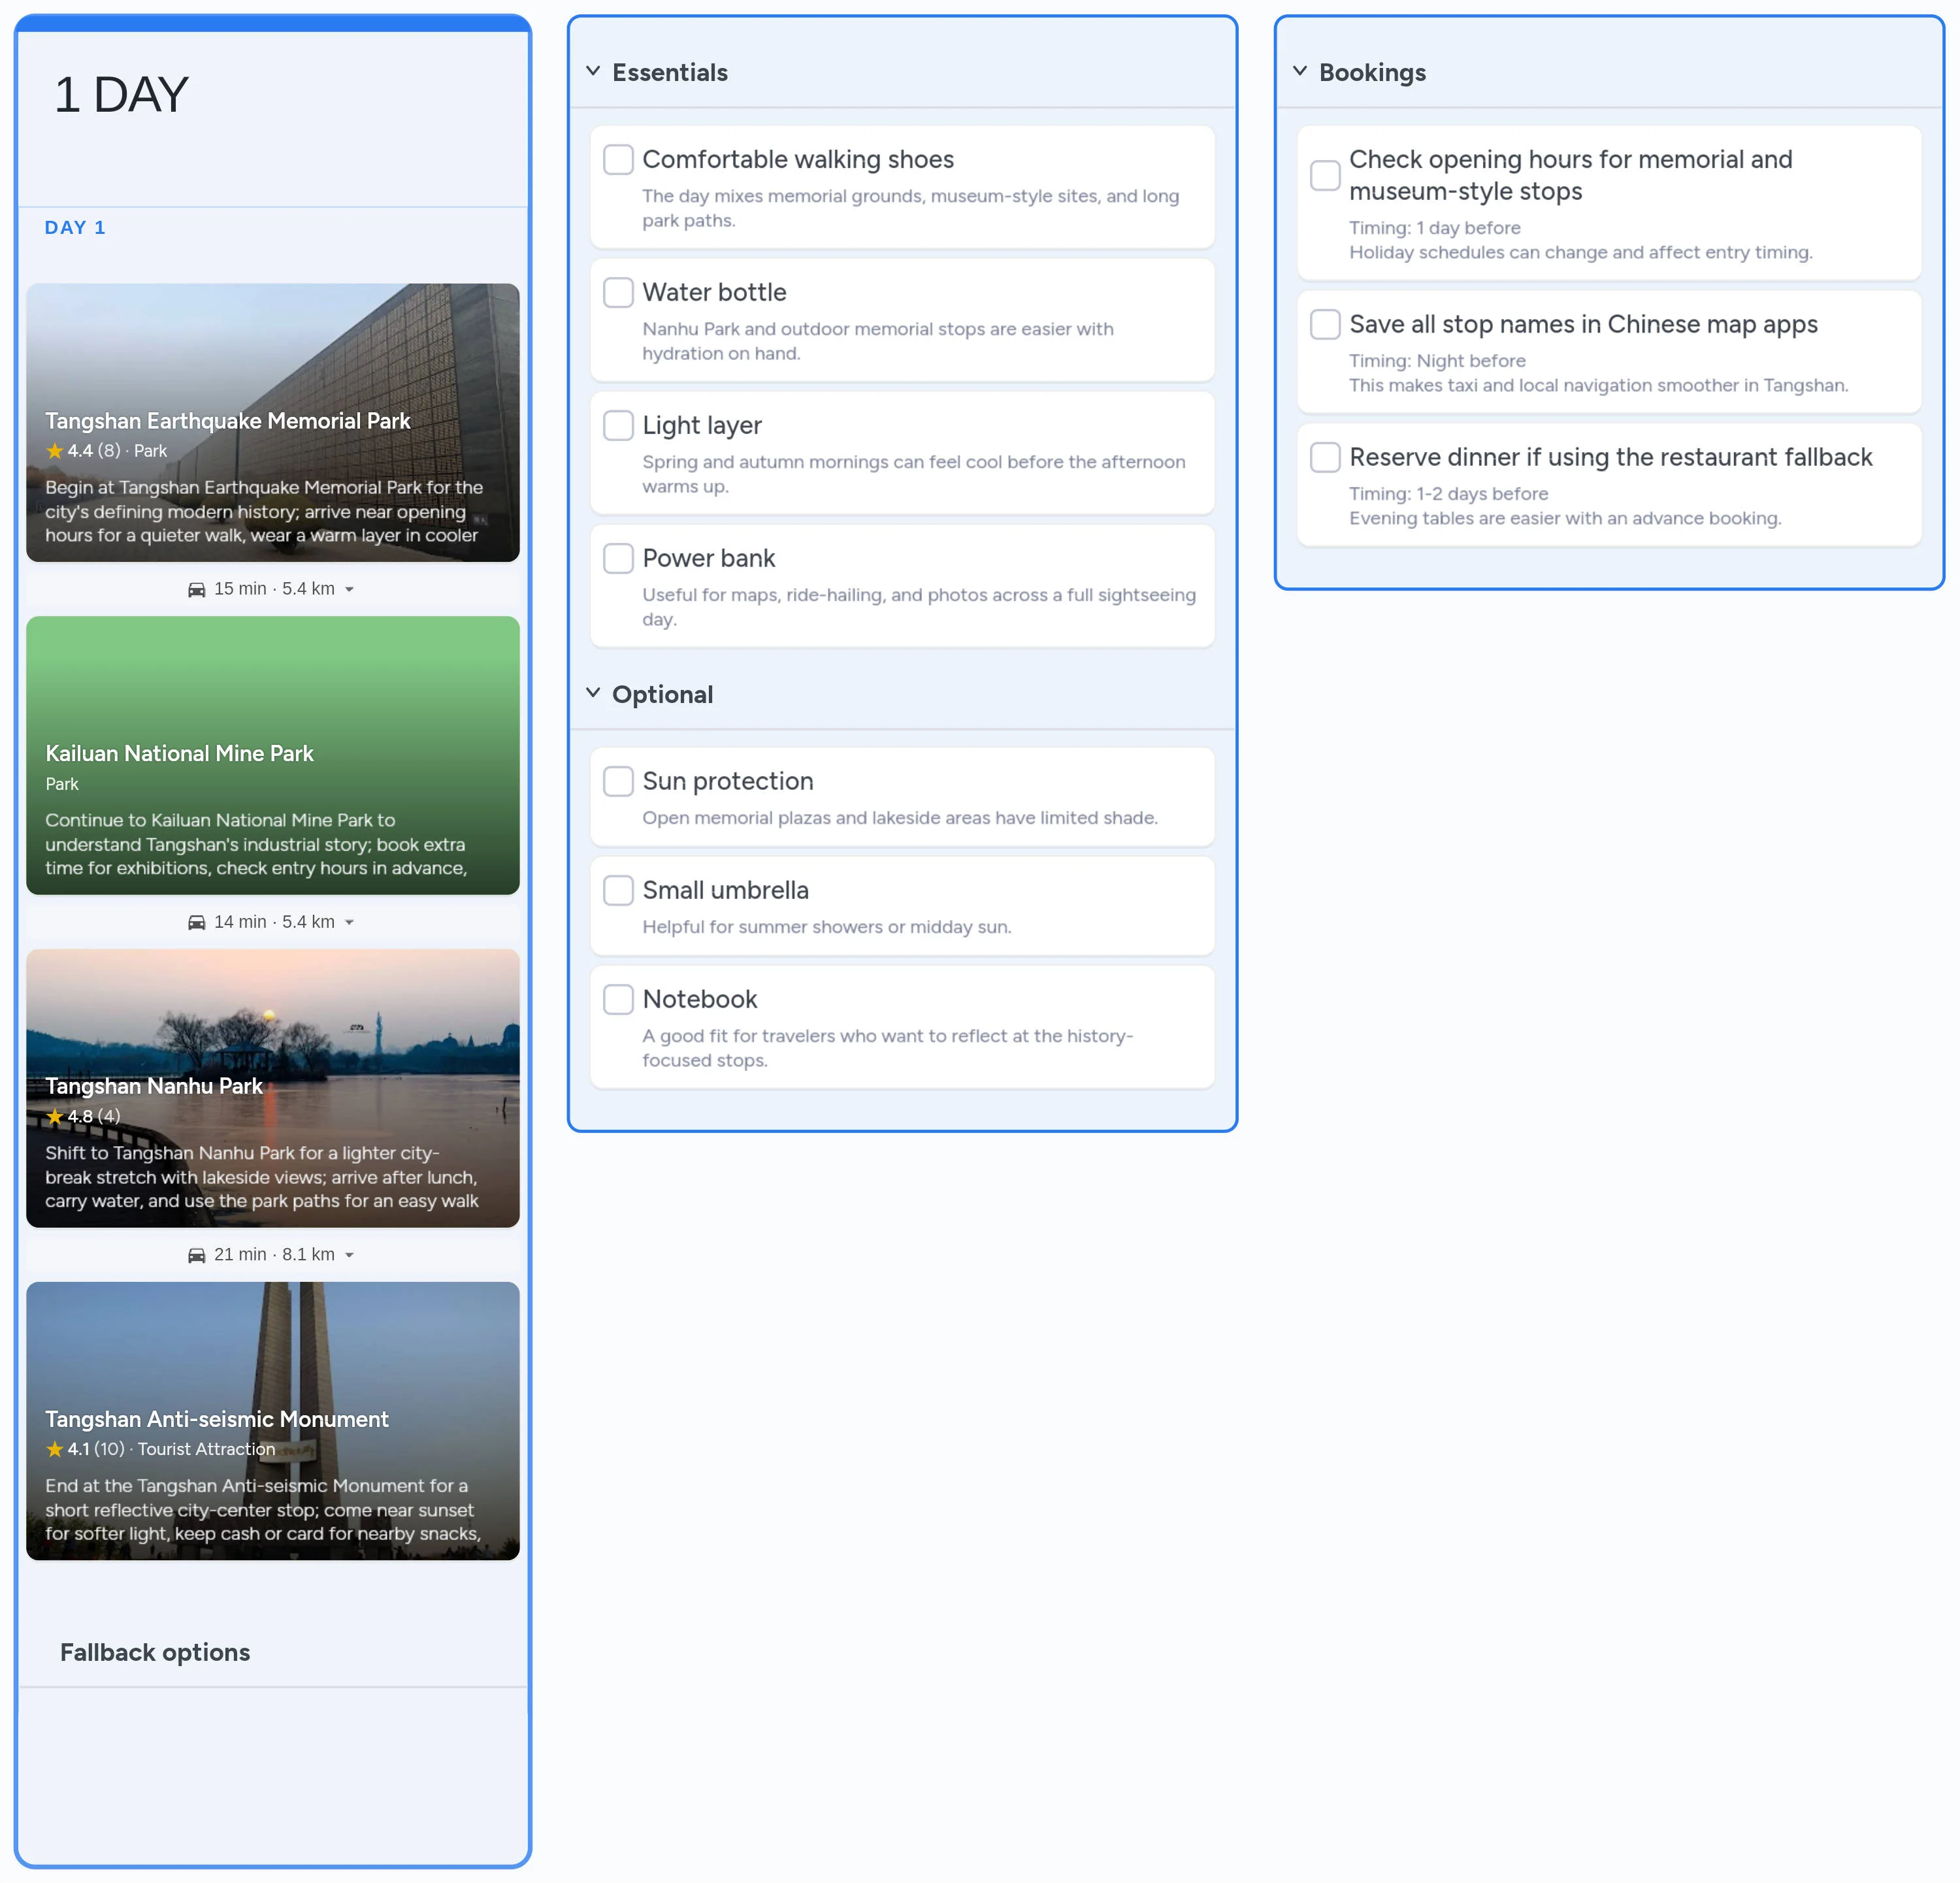The height and width of the screenshot is (1883, 1960).
Task: Collapse the Optional section chevron
Action: [593, 694]
